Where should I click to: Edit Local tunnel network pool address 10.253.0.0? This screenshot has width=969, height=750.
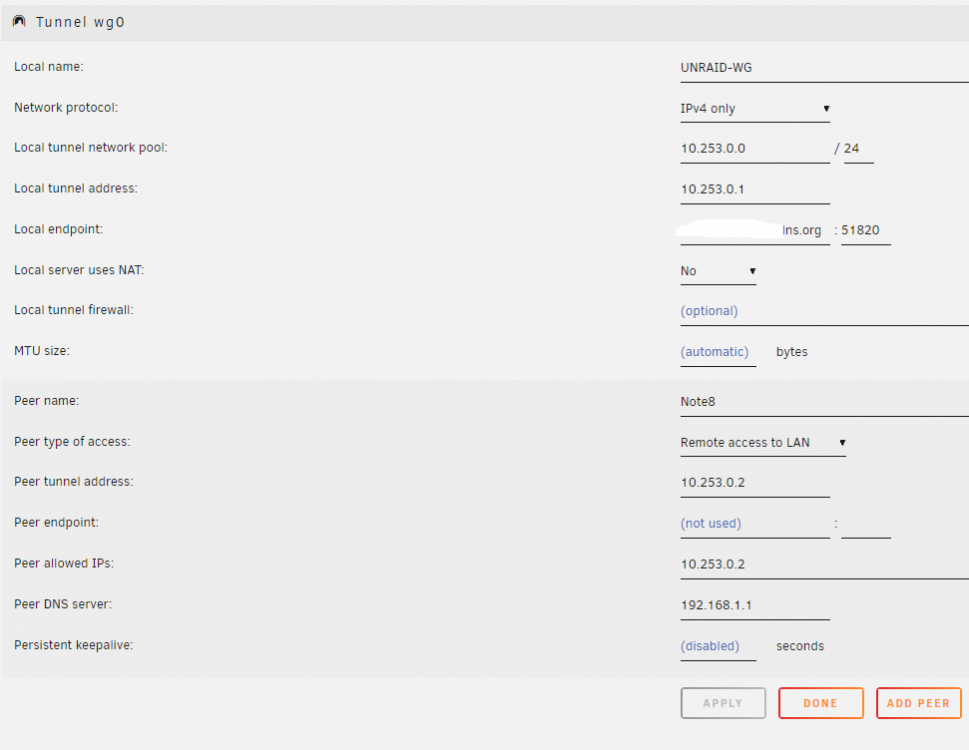(x=755, y=149)
